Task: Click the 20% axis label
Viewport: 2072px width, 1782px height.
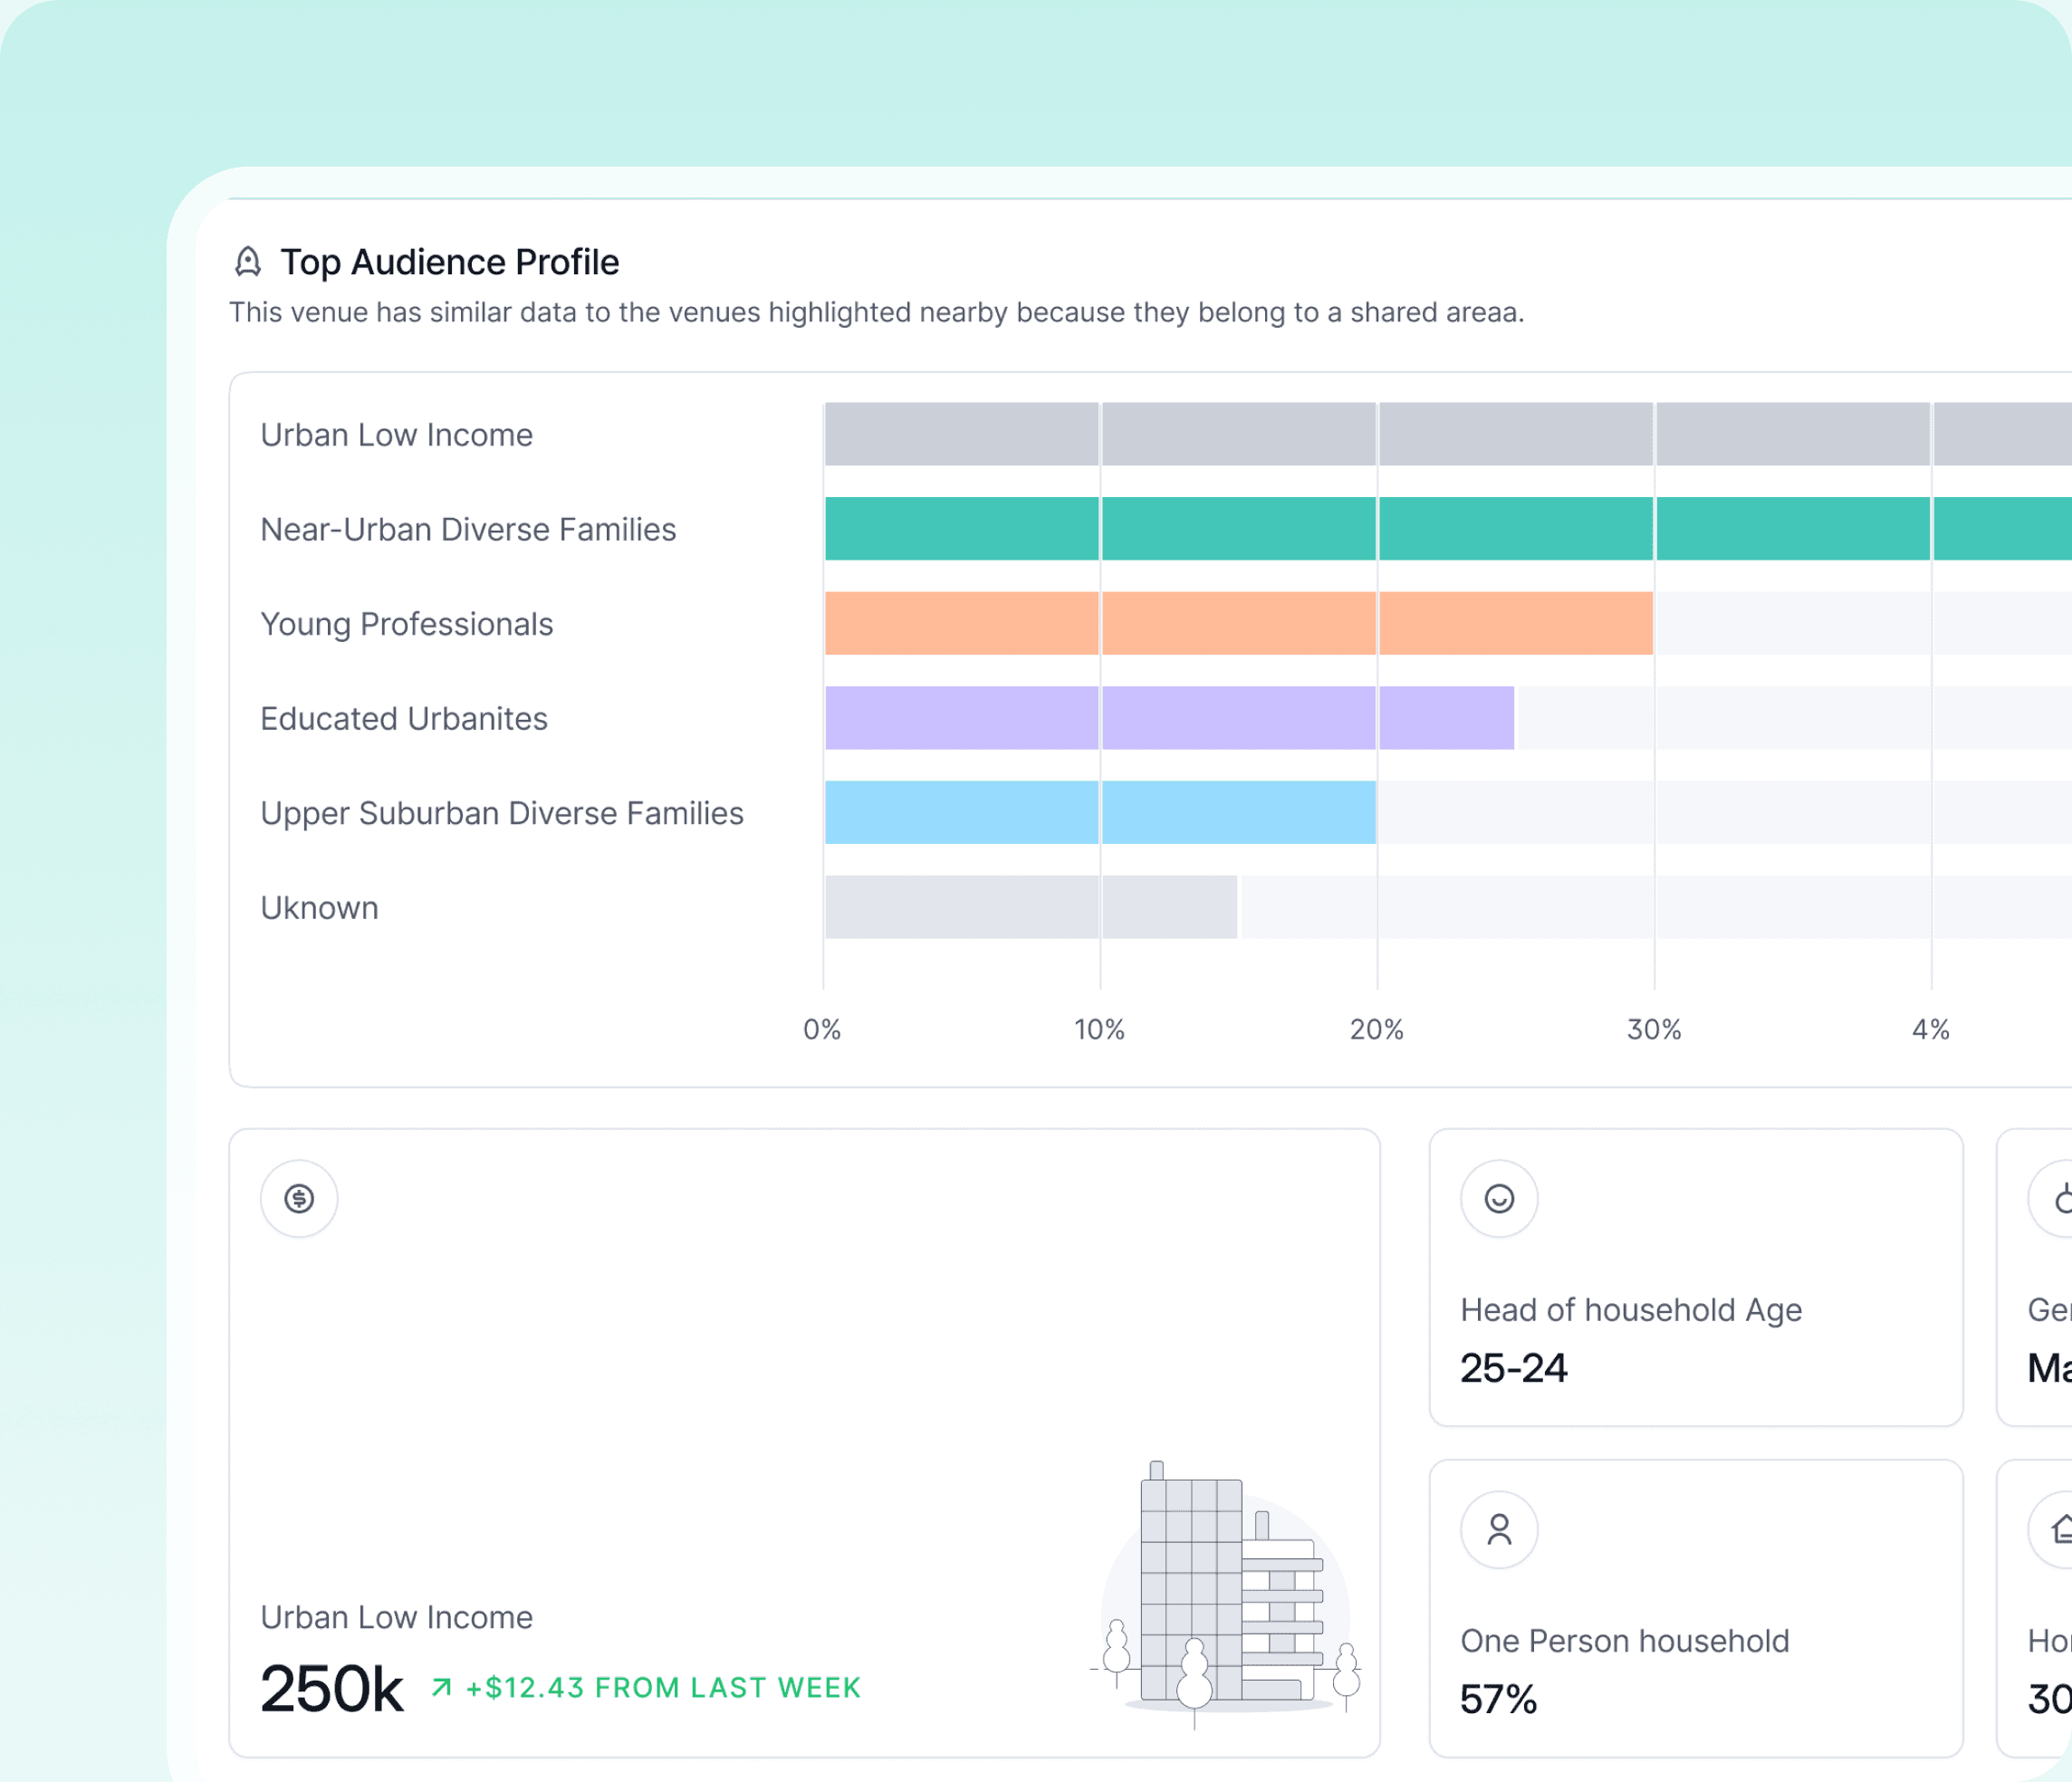Action: (x=1376, y=1030)
